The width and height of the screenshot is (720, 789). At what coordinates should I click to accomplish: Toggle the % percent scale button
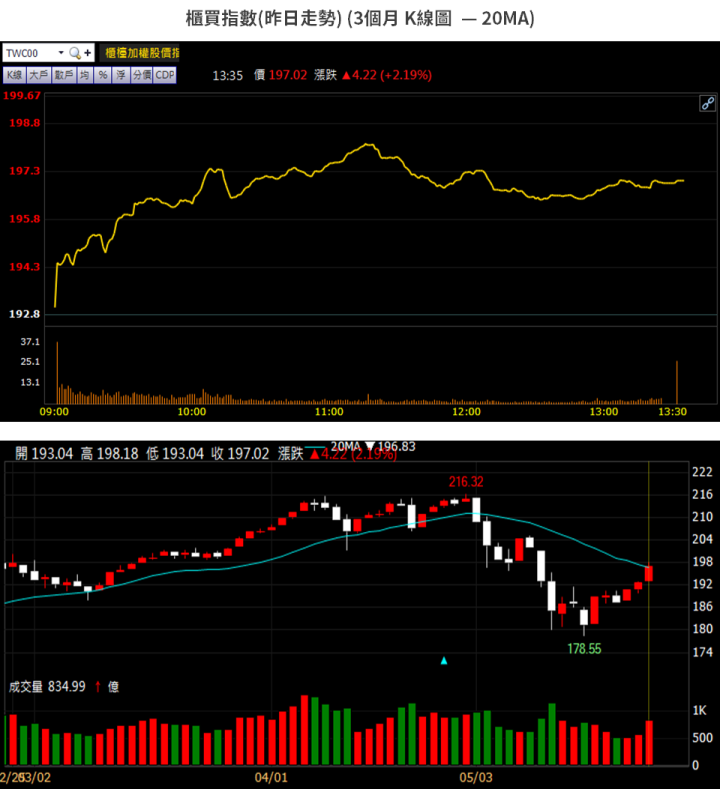pyautogui.click(x=103, y=75)
